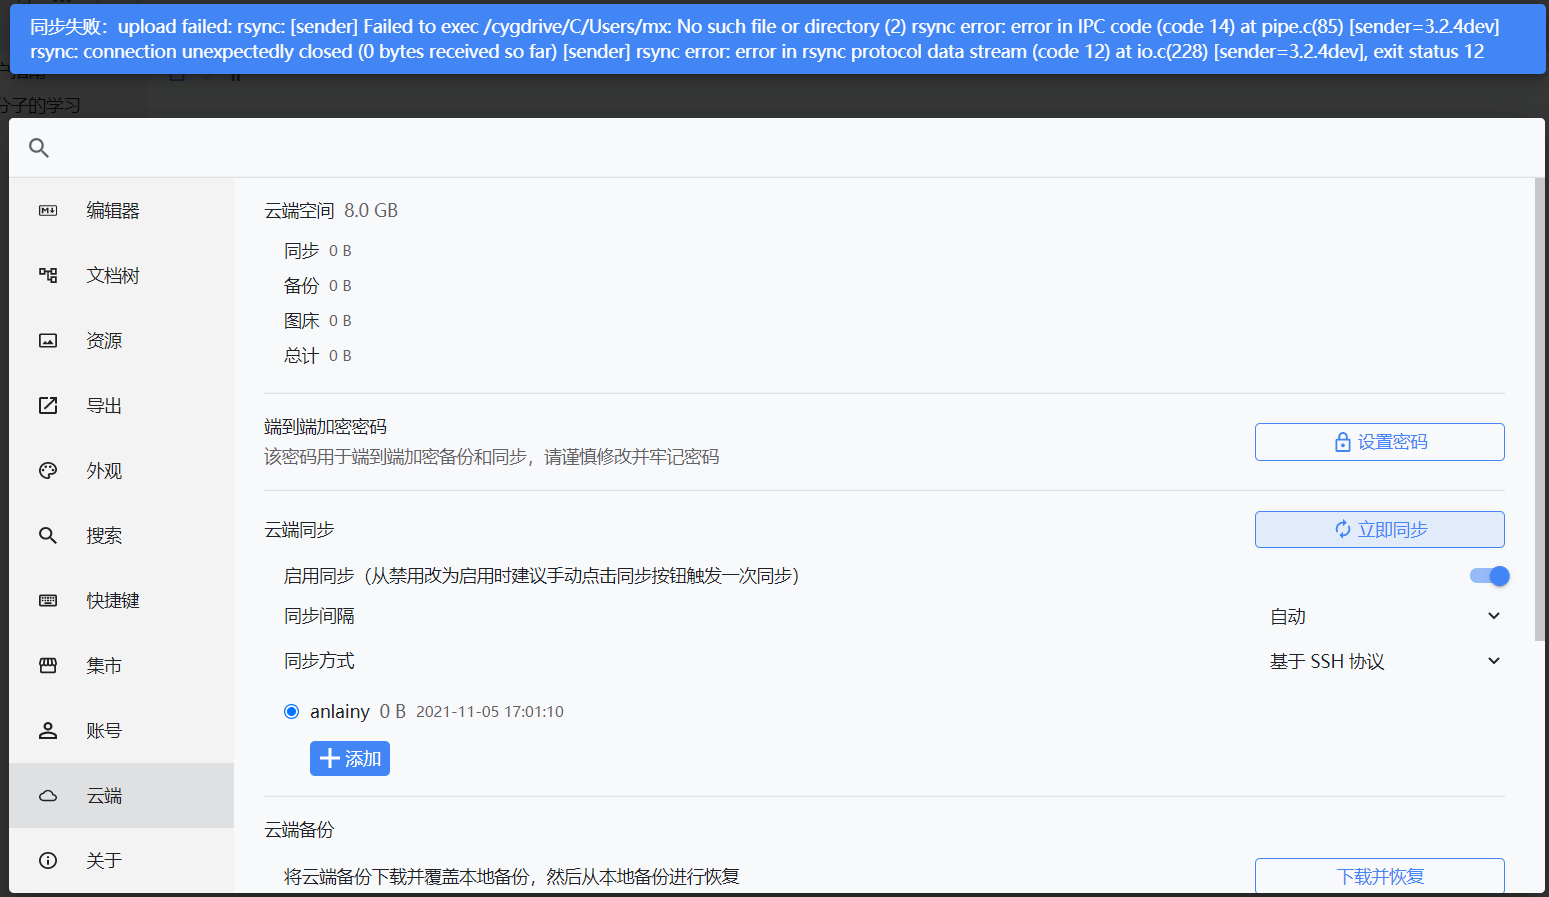
Task: Click the image assets icon
Action: tap(48, 341)
